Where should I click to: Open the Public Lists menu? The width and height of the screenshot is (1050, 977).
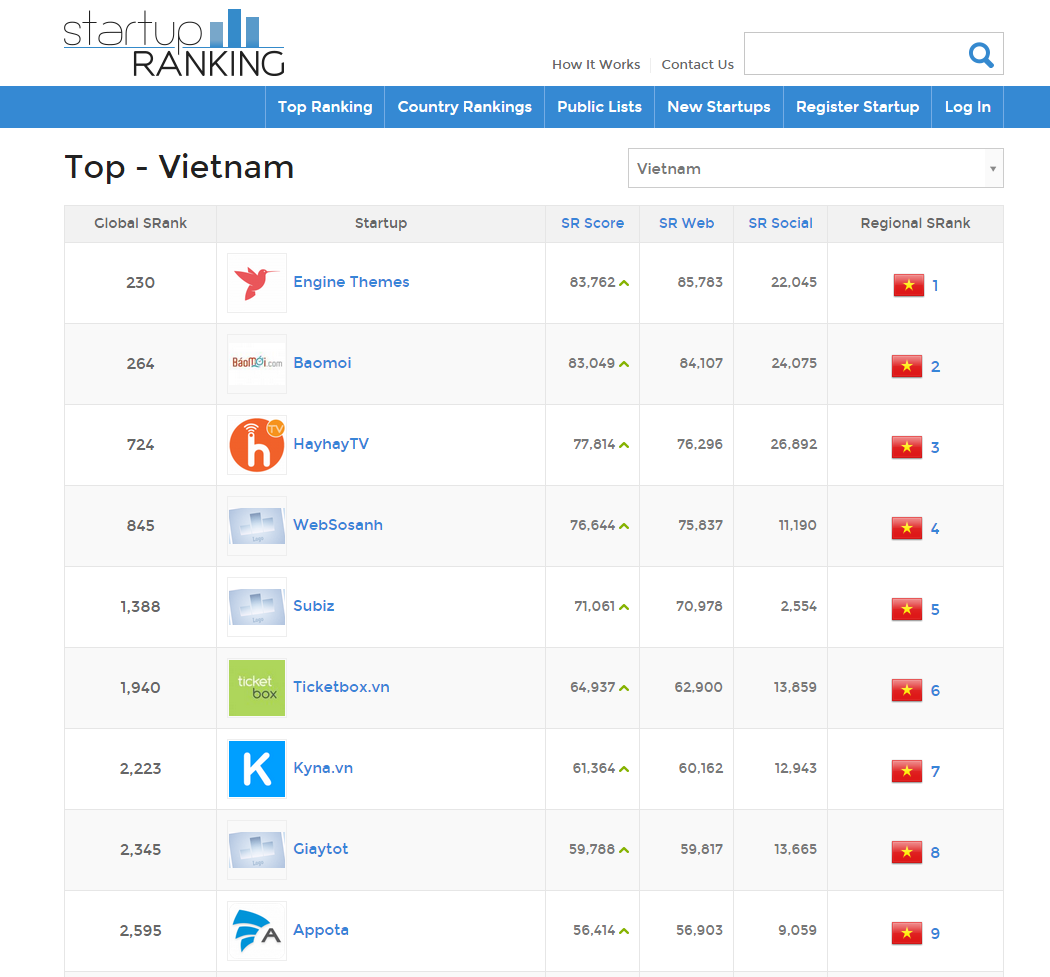coord(598,107)
